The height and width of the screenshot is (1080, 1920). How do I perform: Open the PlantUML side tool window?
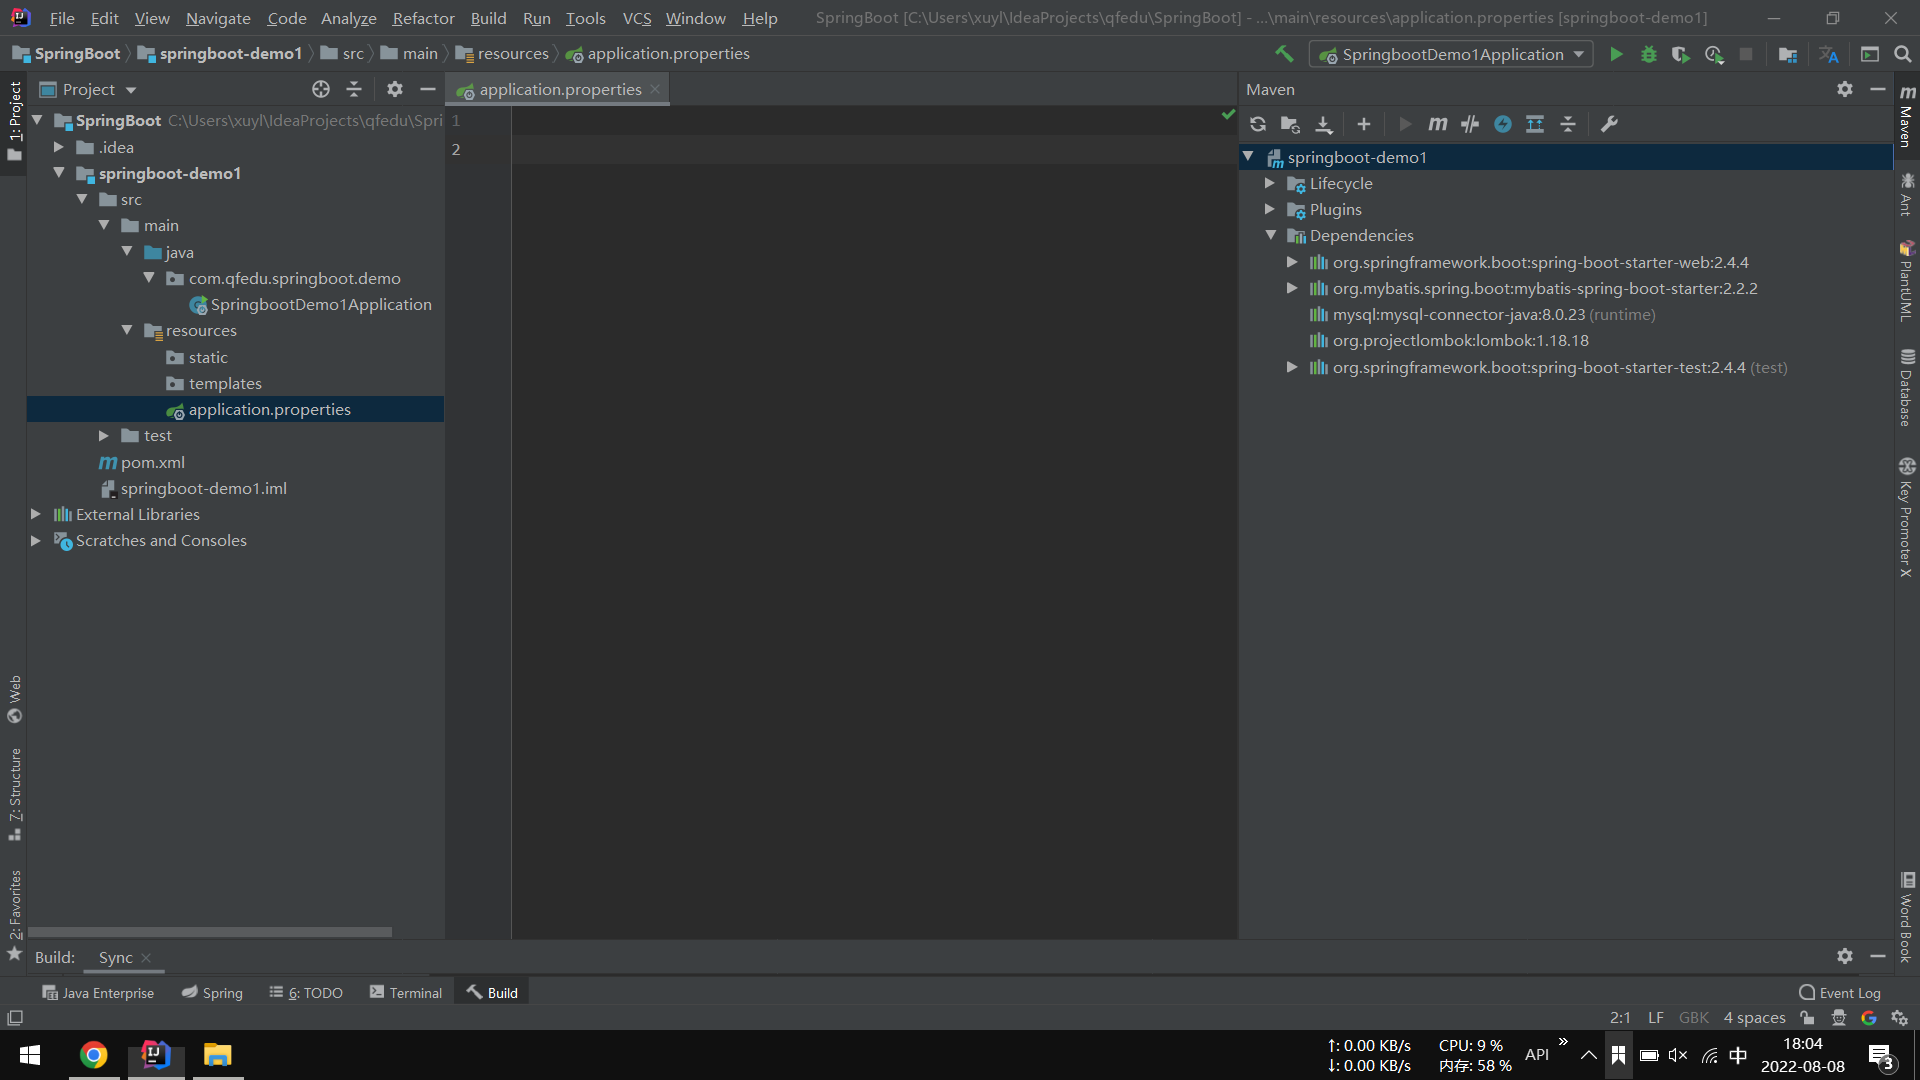click(x=1907, y=281)
